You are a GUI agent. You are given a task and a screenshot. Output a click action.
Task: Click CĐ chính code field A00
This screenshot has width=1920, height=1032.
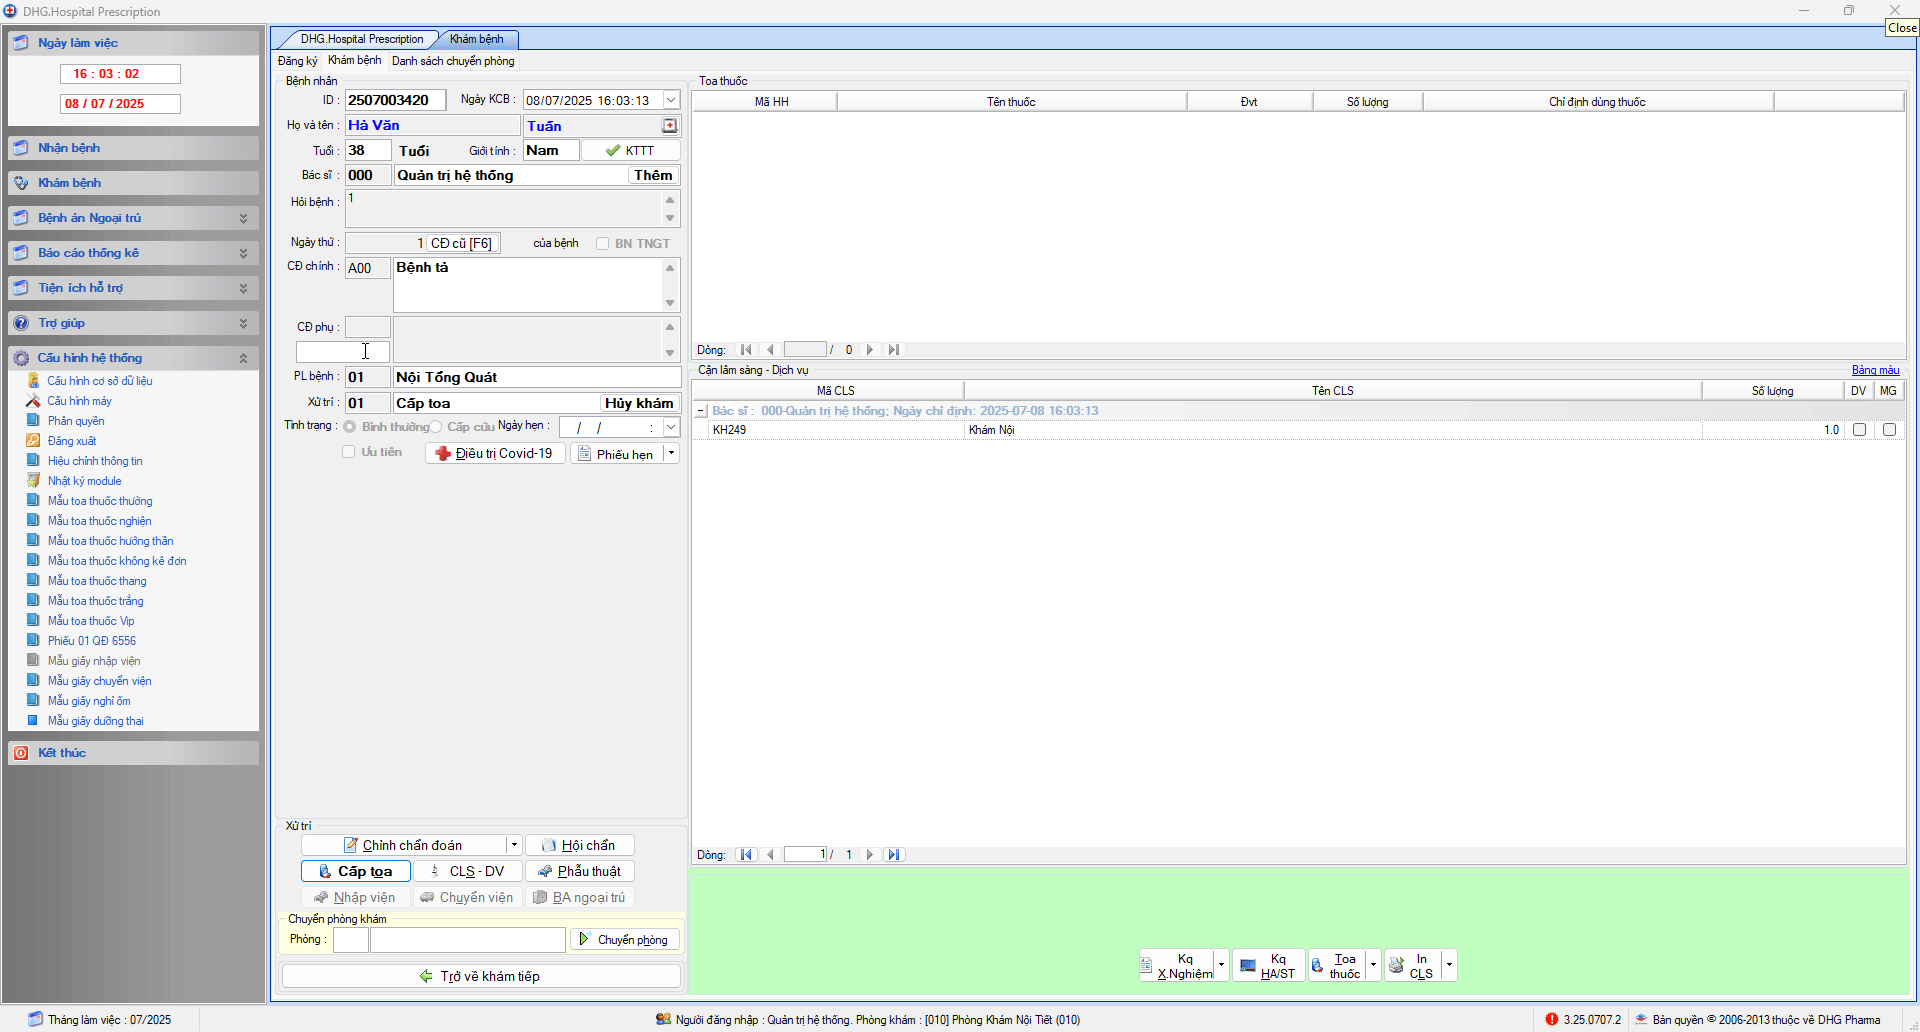pos(367,269)
